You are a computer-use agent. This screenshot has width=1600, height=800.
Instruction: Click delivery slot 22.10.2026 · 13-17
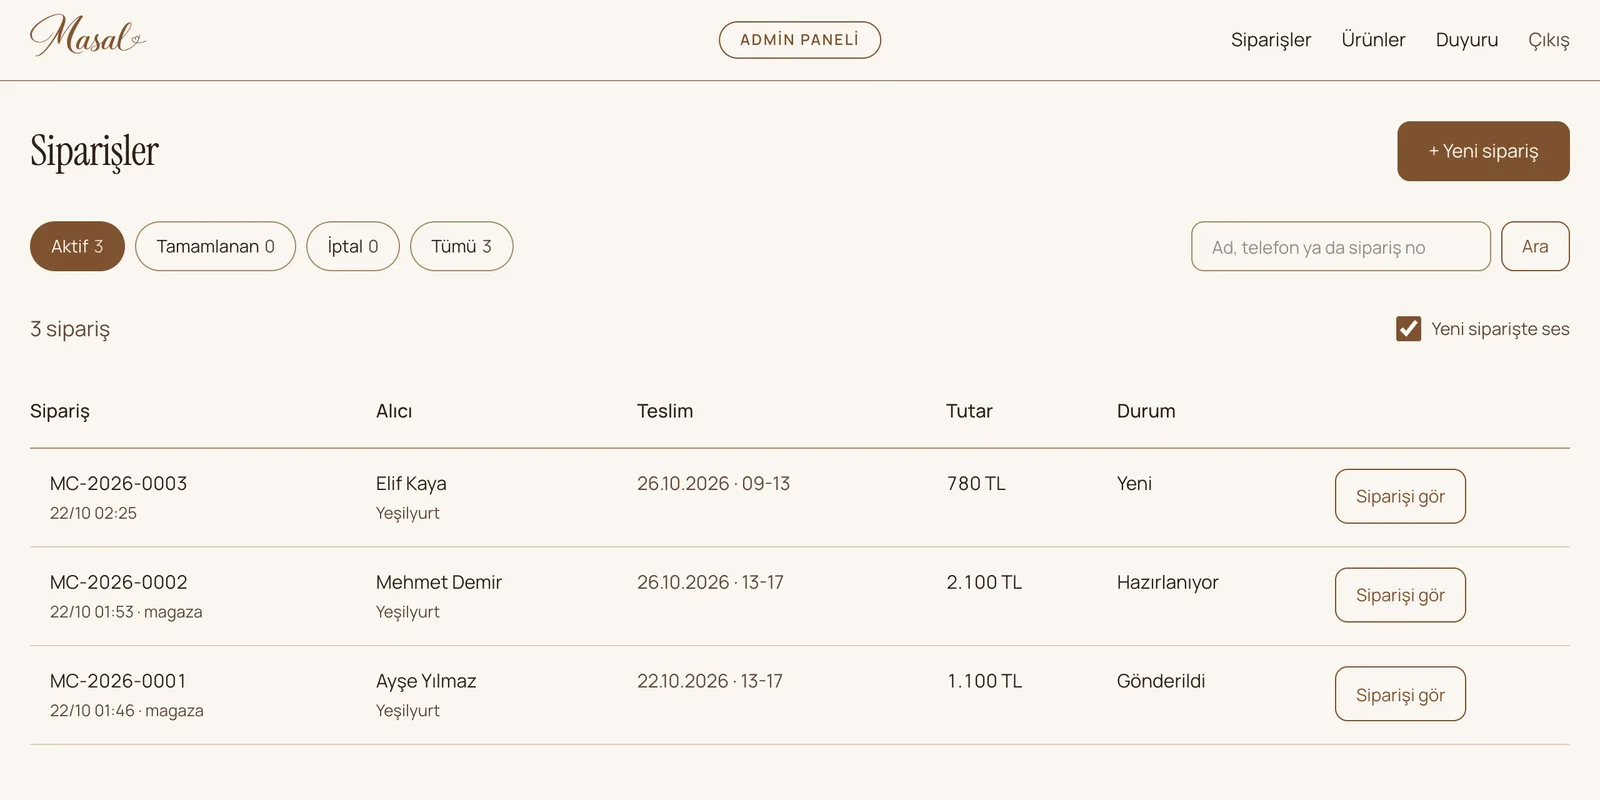[710, 681]
